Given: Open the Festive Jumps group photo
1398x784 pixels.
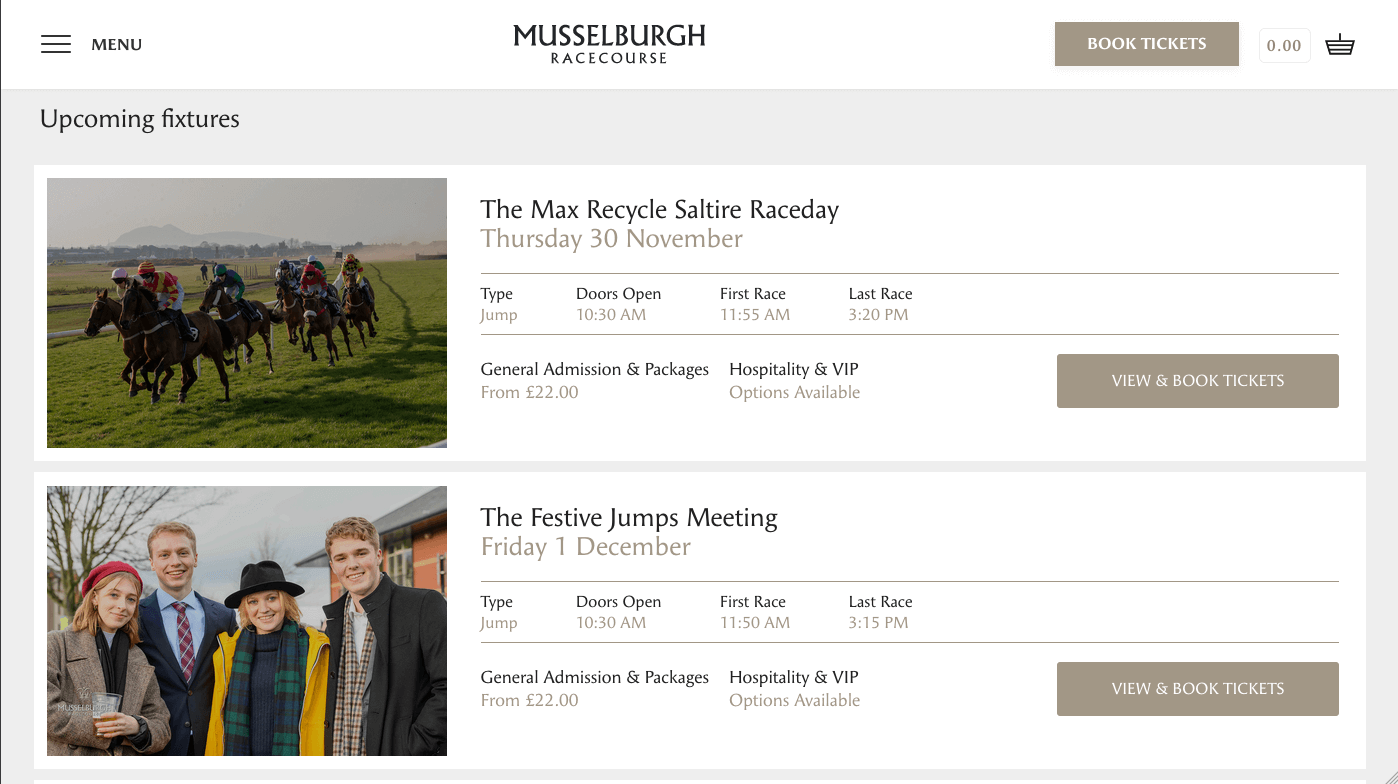Looking at the screenshot, I should click(x=247, y=621).
